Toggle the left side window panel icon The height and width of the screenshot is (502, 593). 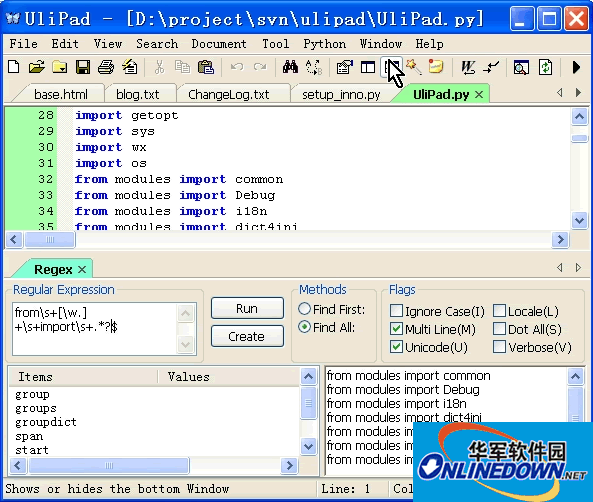pyautogui.click(x=368, y=67)
